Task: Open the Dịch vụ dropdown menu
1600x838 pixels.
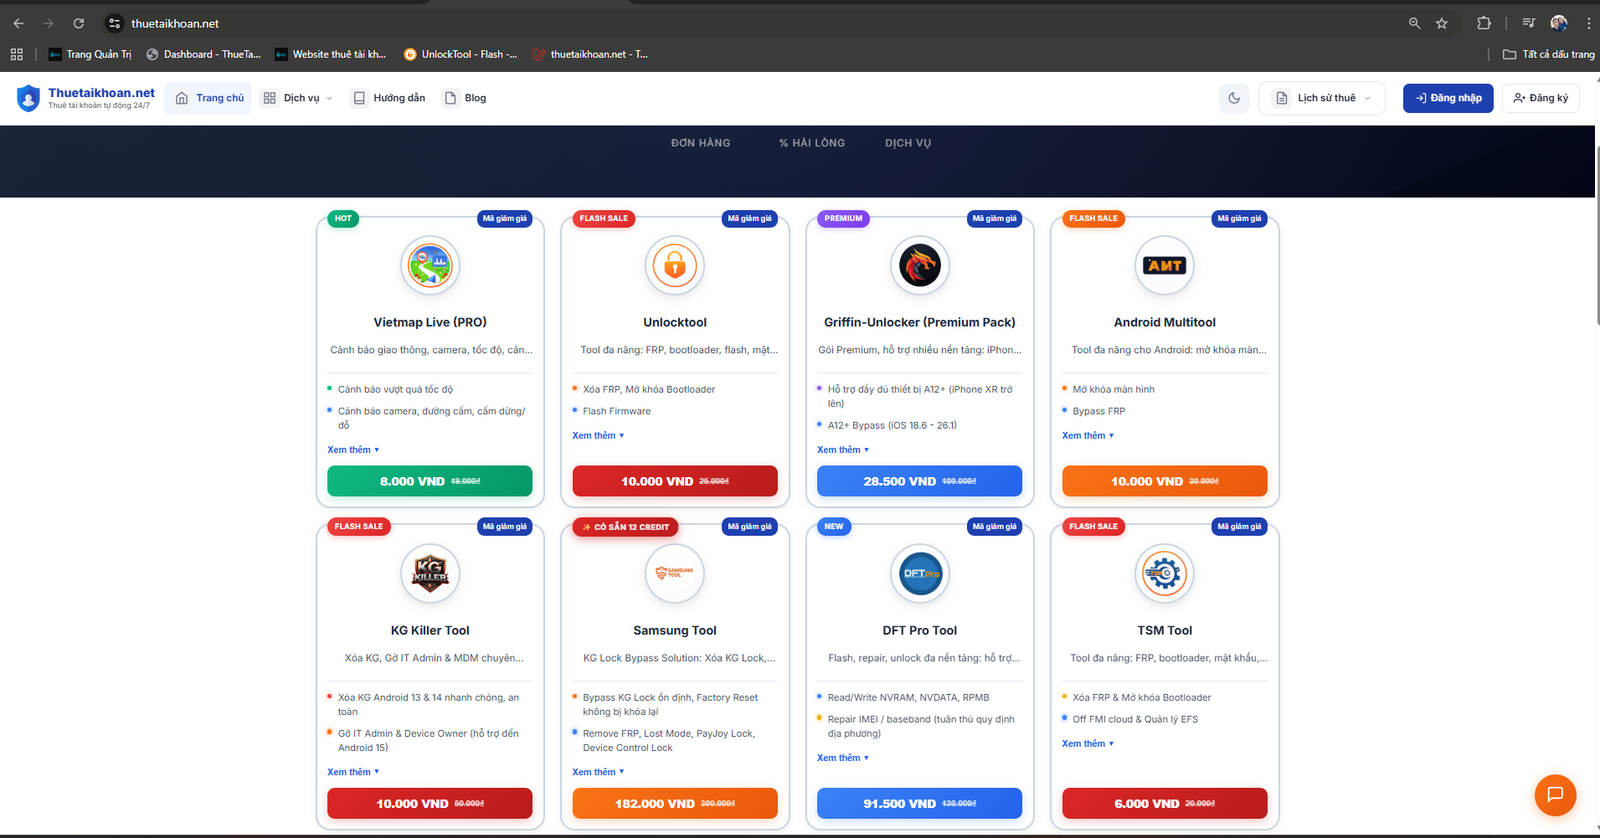Action: (x=298, y=98)
